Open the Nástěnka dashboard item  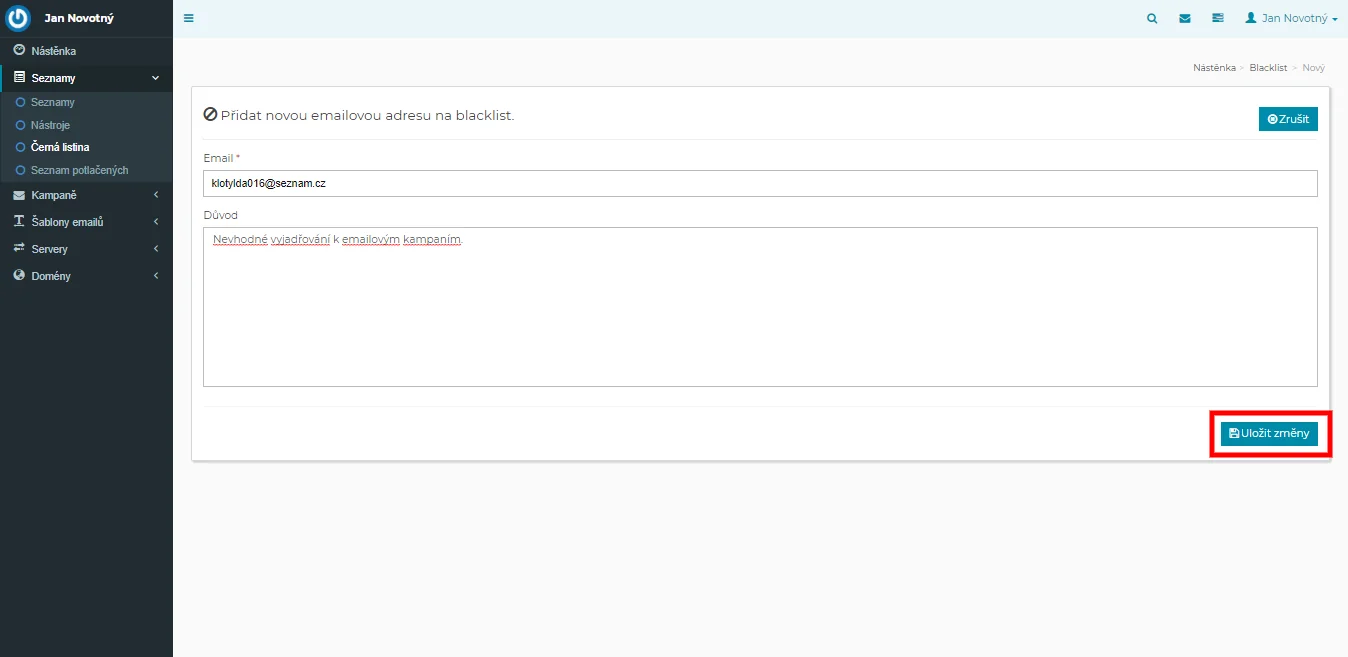(x=53, y=51)
